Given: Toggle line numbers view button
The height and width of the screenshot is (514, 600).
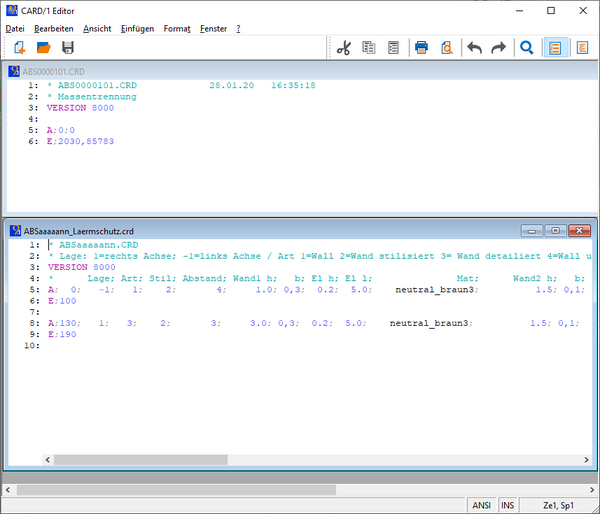Looking at the screenshot, I should pos(555,48).
